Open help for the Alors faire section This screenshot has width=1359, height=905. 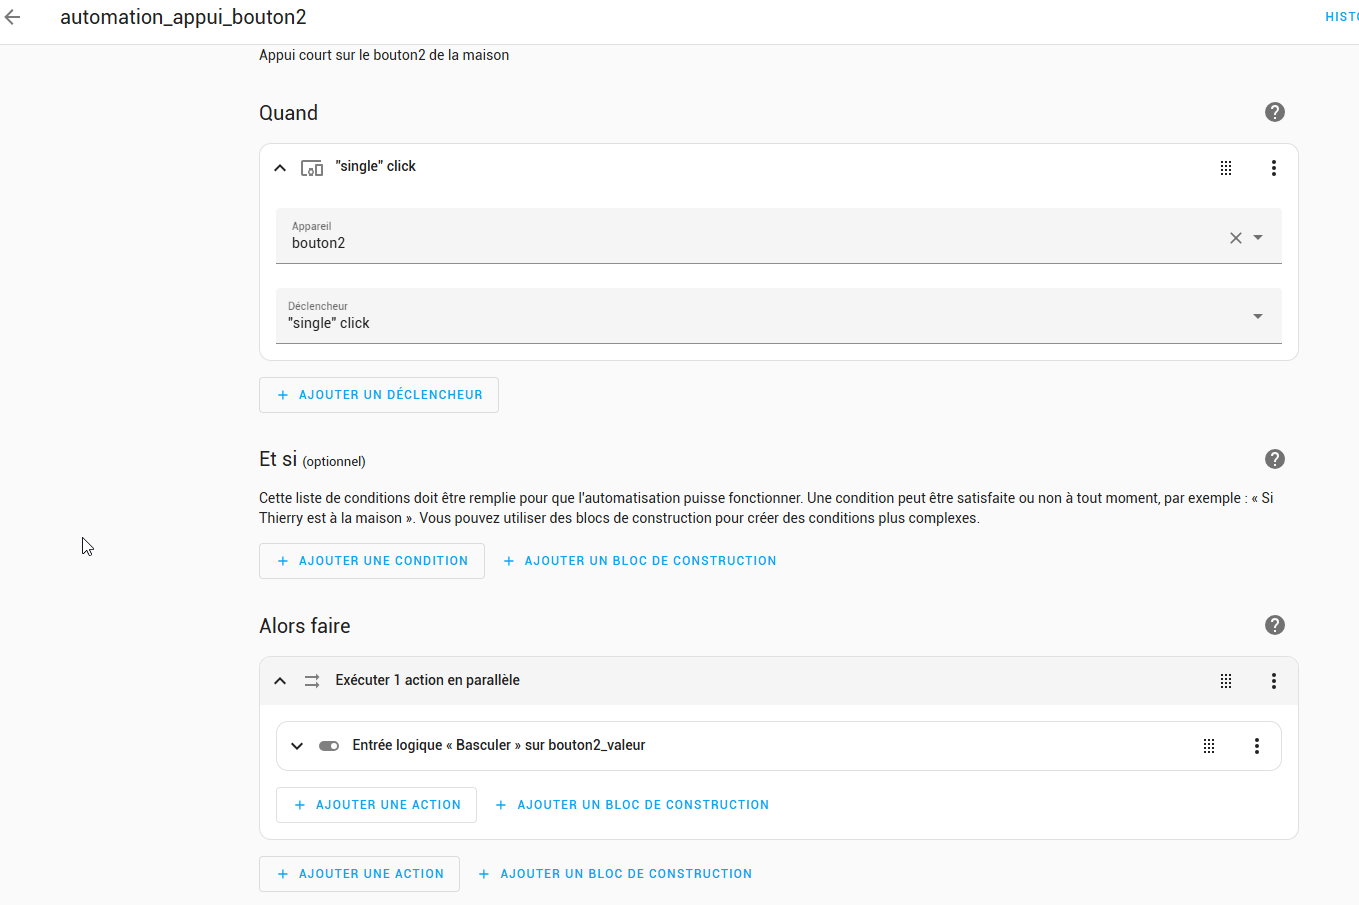tap(1274, 625)
